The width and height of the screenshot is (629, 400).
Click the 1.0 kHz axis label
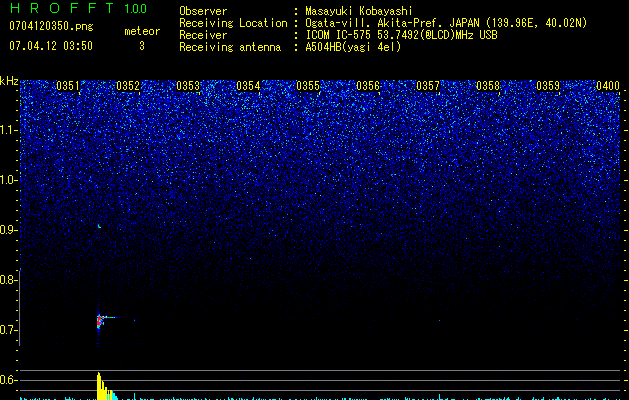pyautogui.click(x=8, y=180)
